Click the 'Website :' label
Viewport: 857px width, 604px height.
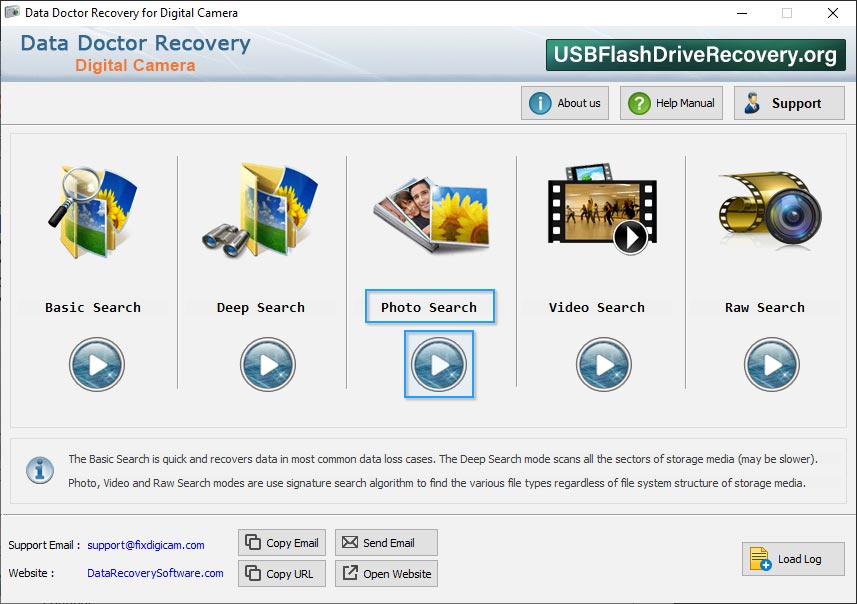click(x=31, y=573)
